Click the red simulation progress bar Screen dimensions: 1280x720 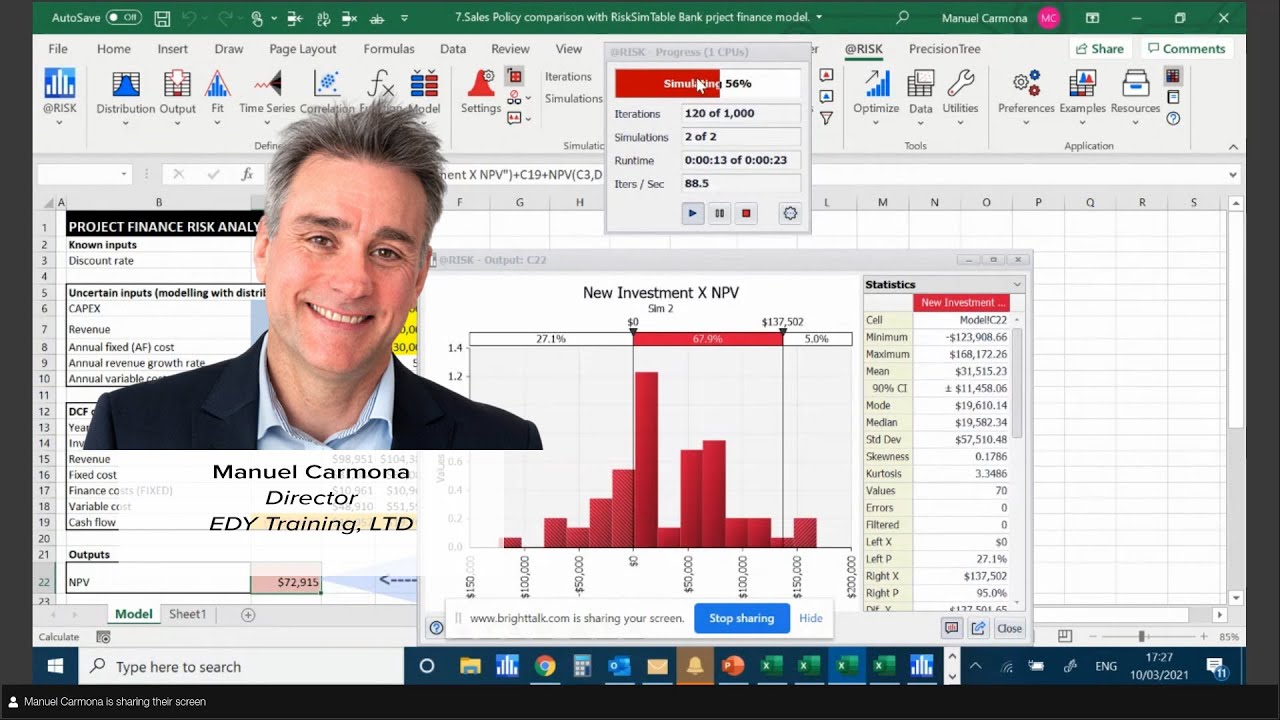point(708,84)
